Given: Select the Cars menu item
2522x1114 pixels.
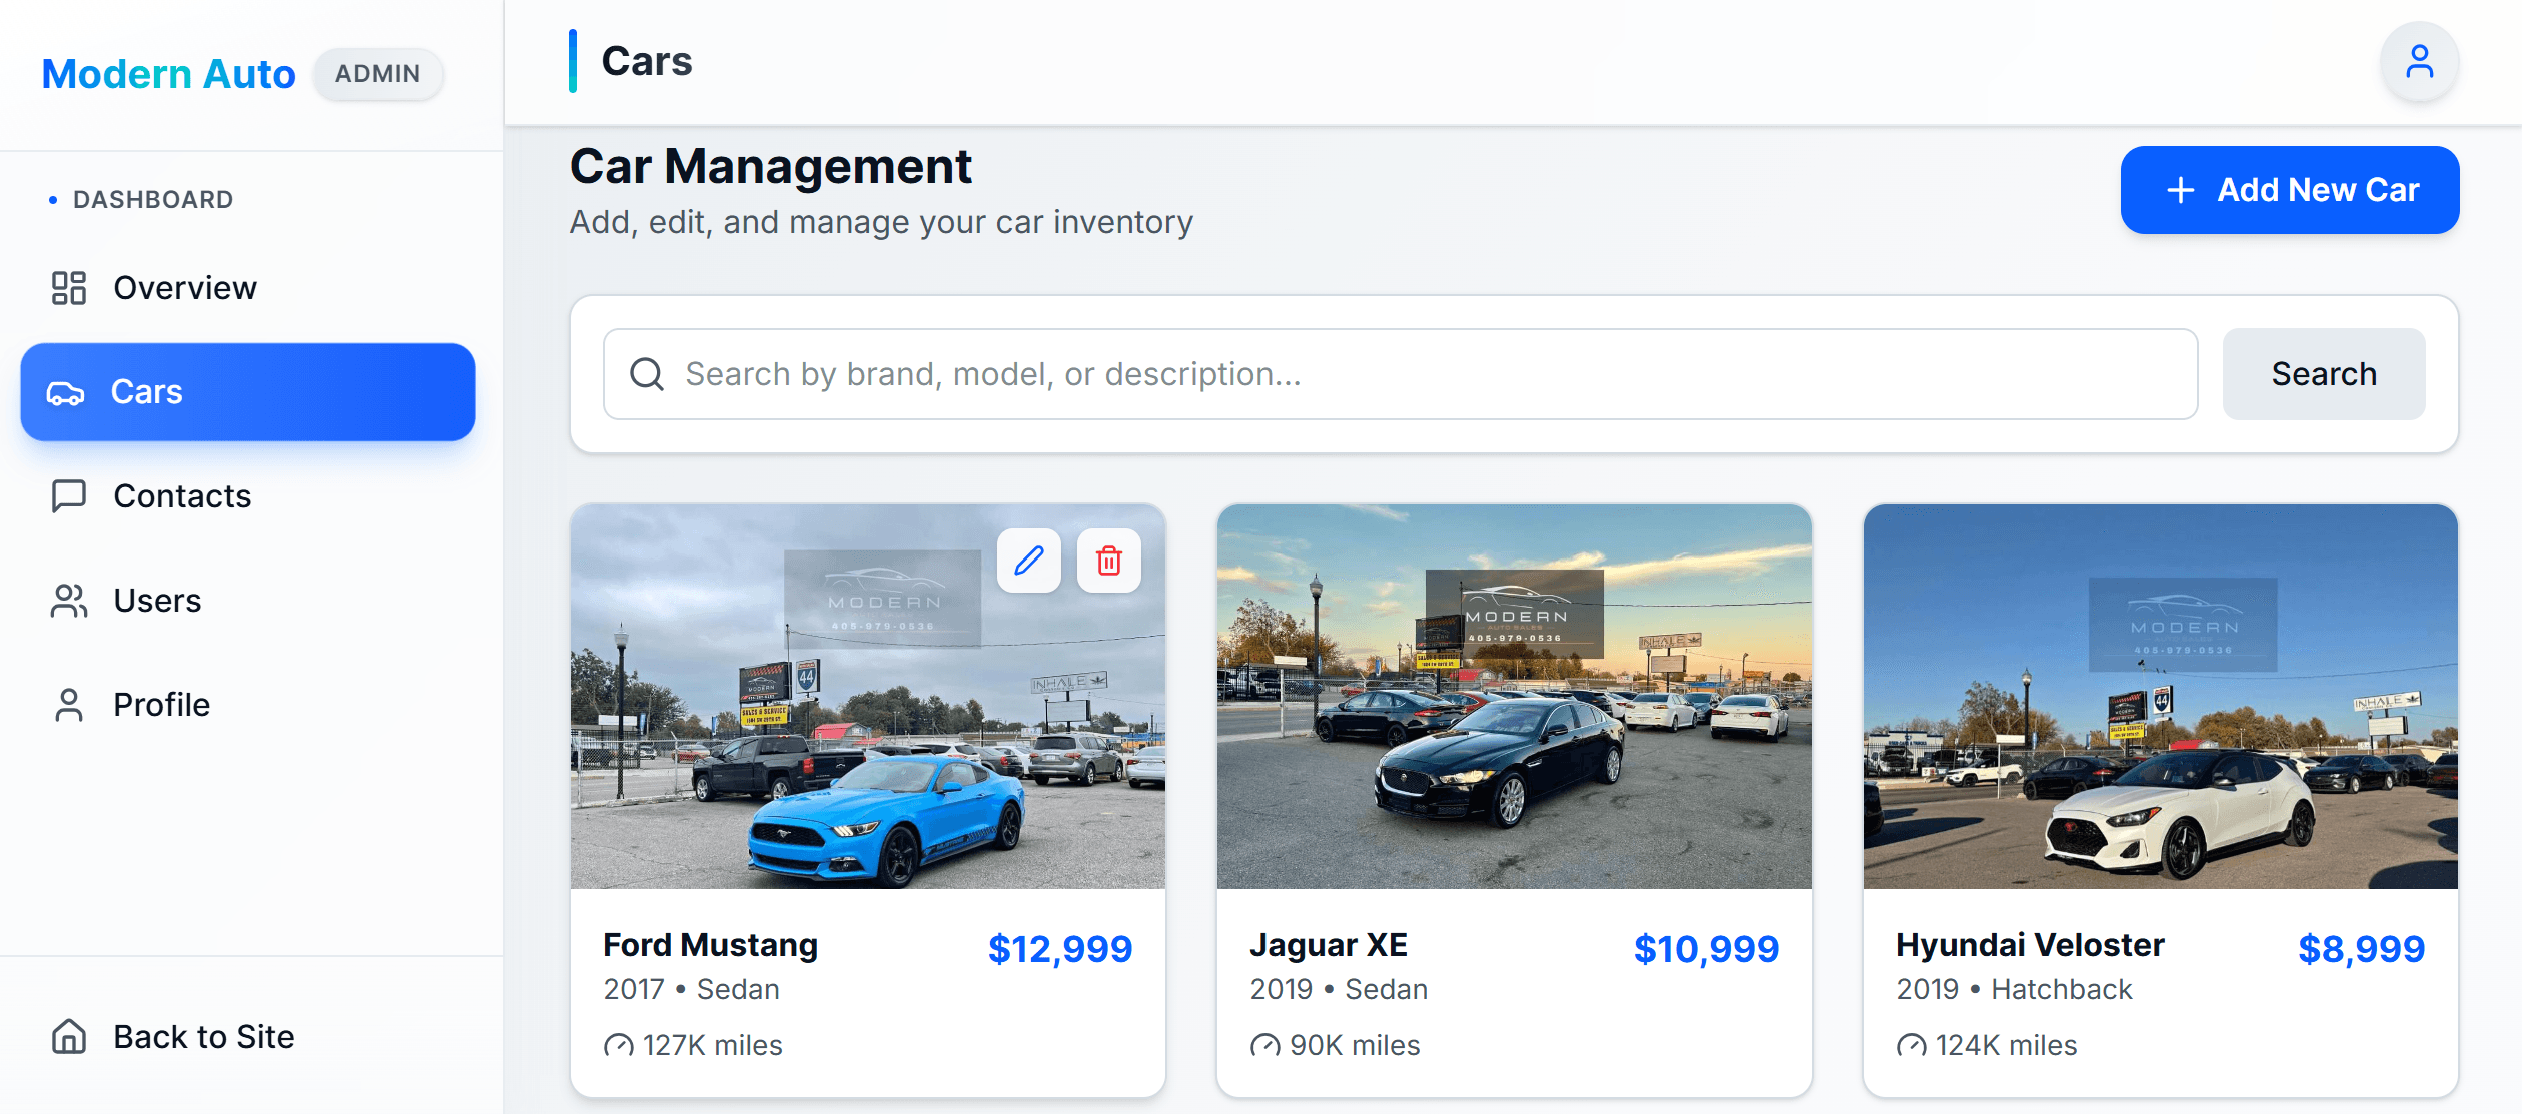Looking at the screenshot, I should coord(248,392).
